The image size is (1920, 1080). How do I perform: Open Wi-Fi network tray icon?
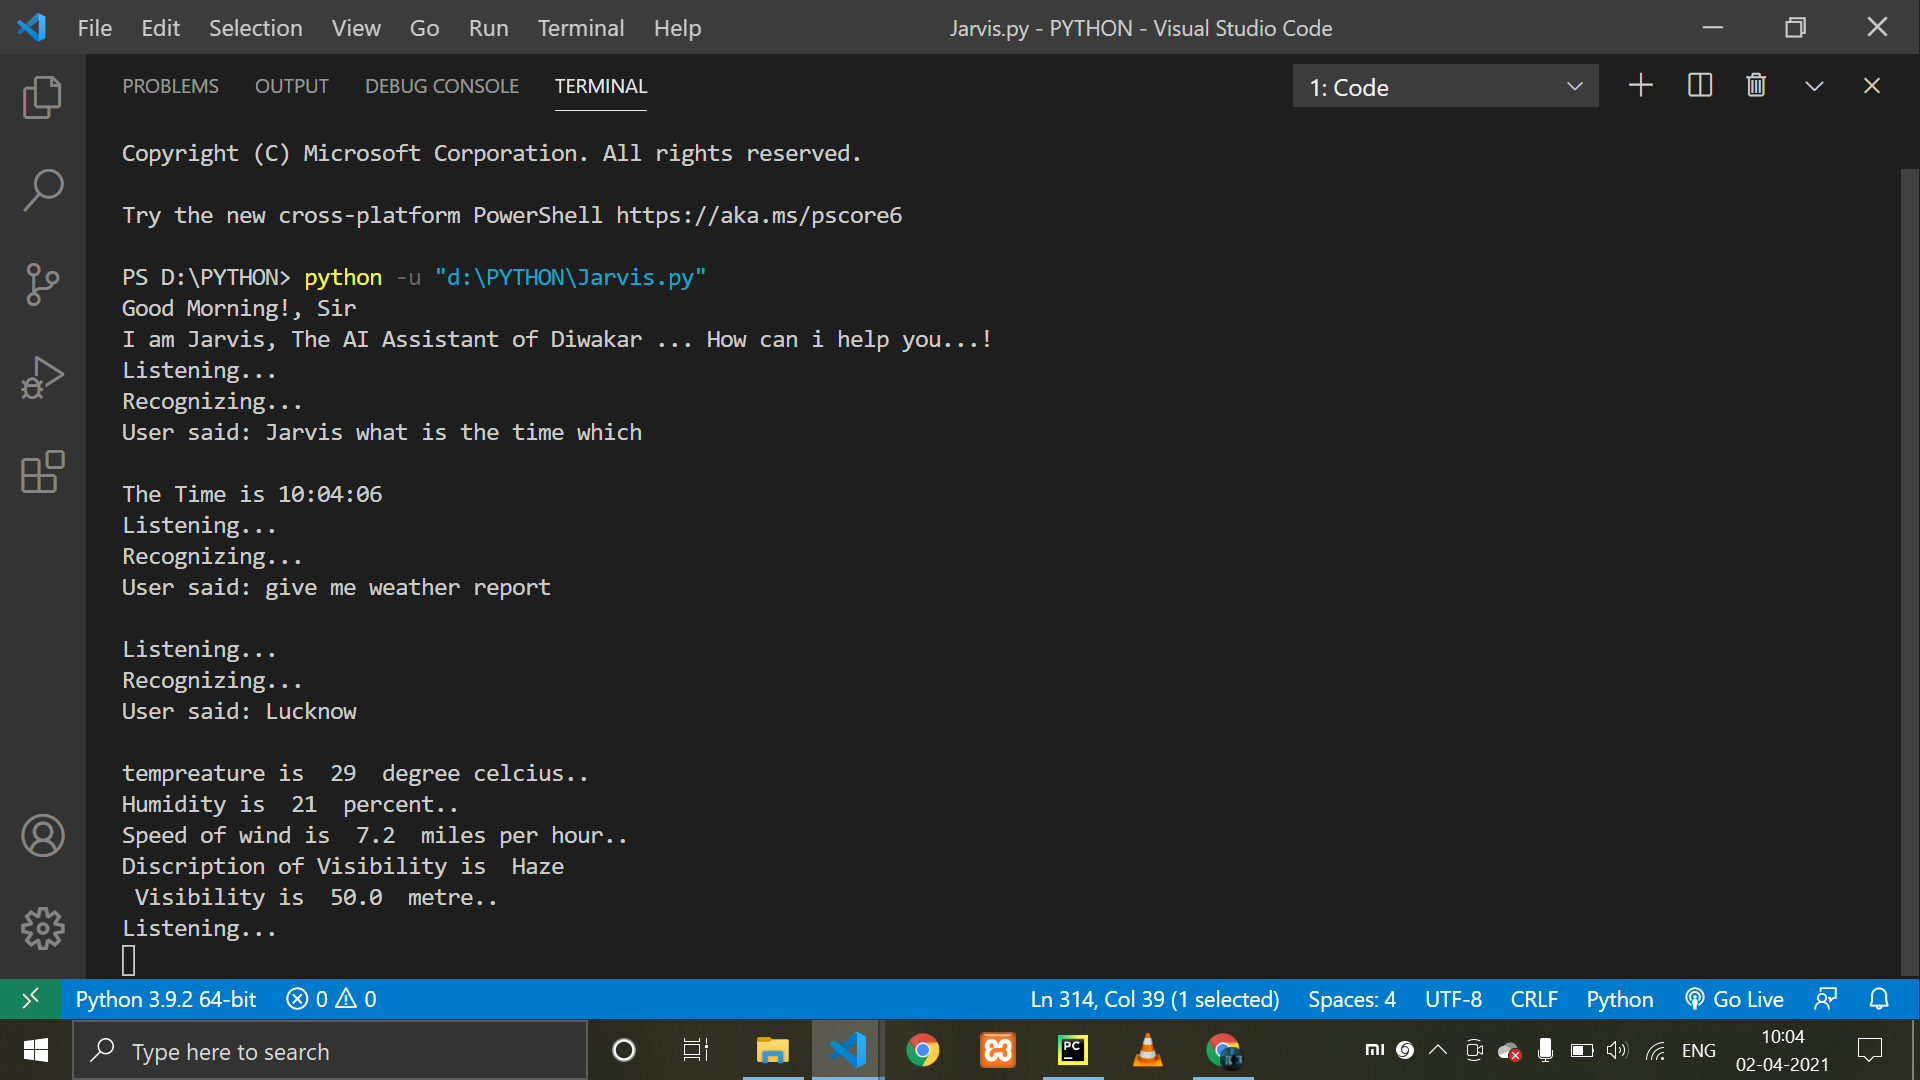(x=1655, y=1050)
